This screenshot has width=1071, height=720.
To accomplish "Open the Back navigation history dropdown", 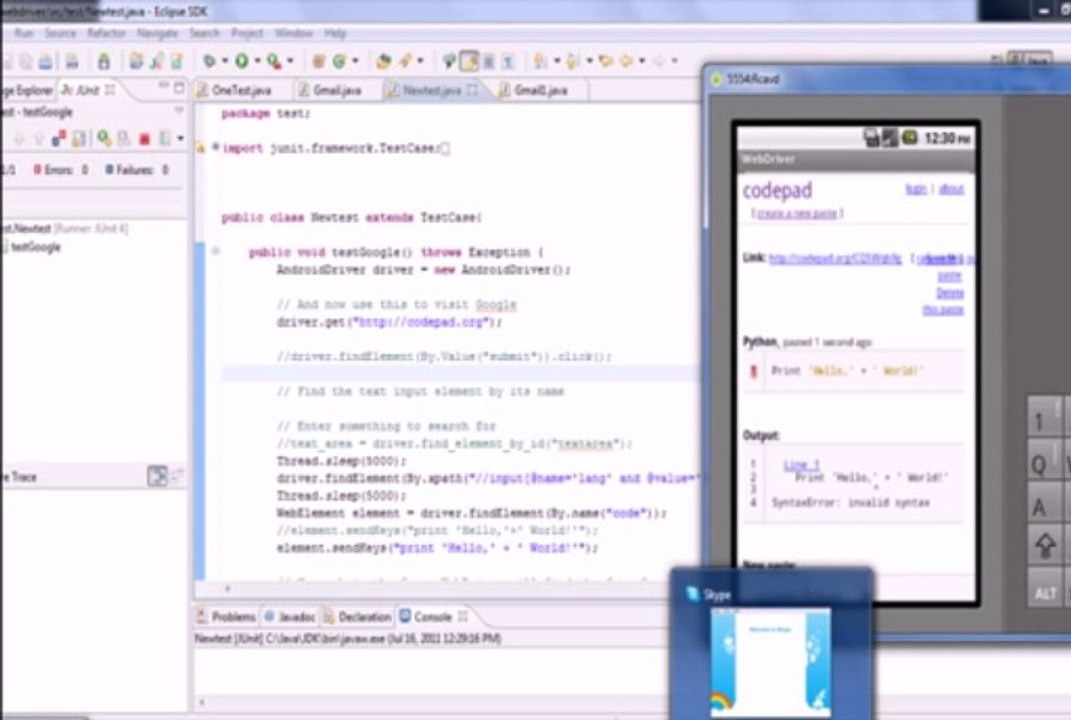I will tap(642, 61).
